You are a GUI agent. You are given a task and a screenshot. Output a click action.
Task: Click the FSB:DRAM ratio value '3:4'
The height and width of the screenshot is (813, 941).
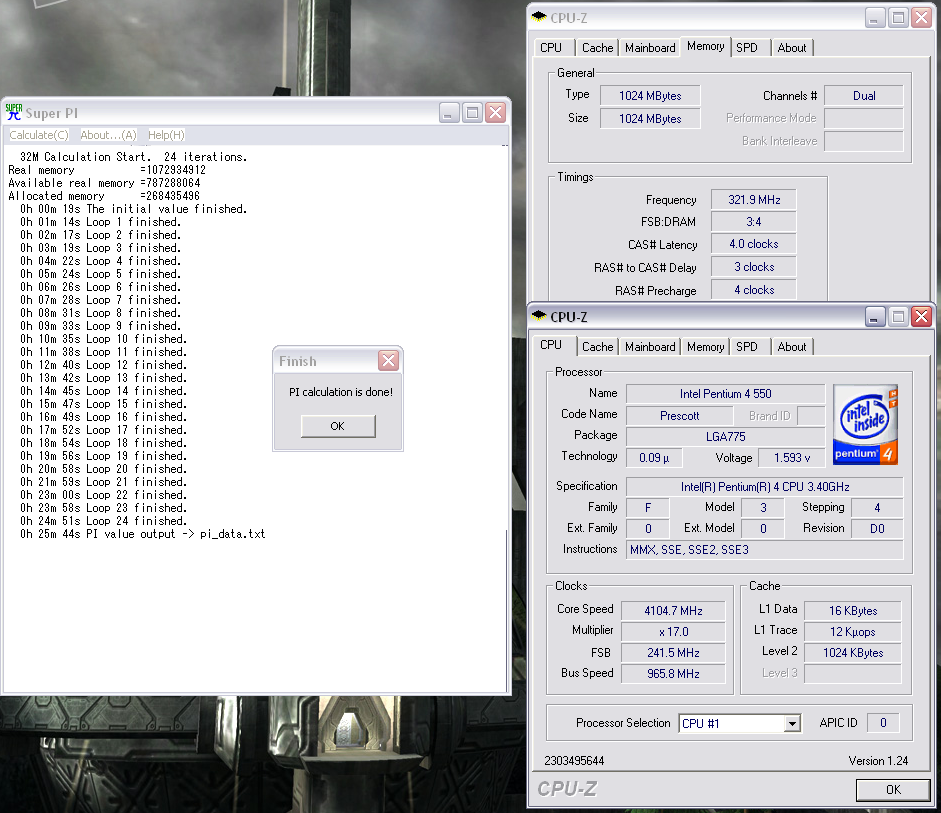pyautogui.click(x=754, y=222)
